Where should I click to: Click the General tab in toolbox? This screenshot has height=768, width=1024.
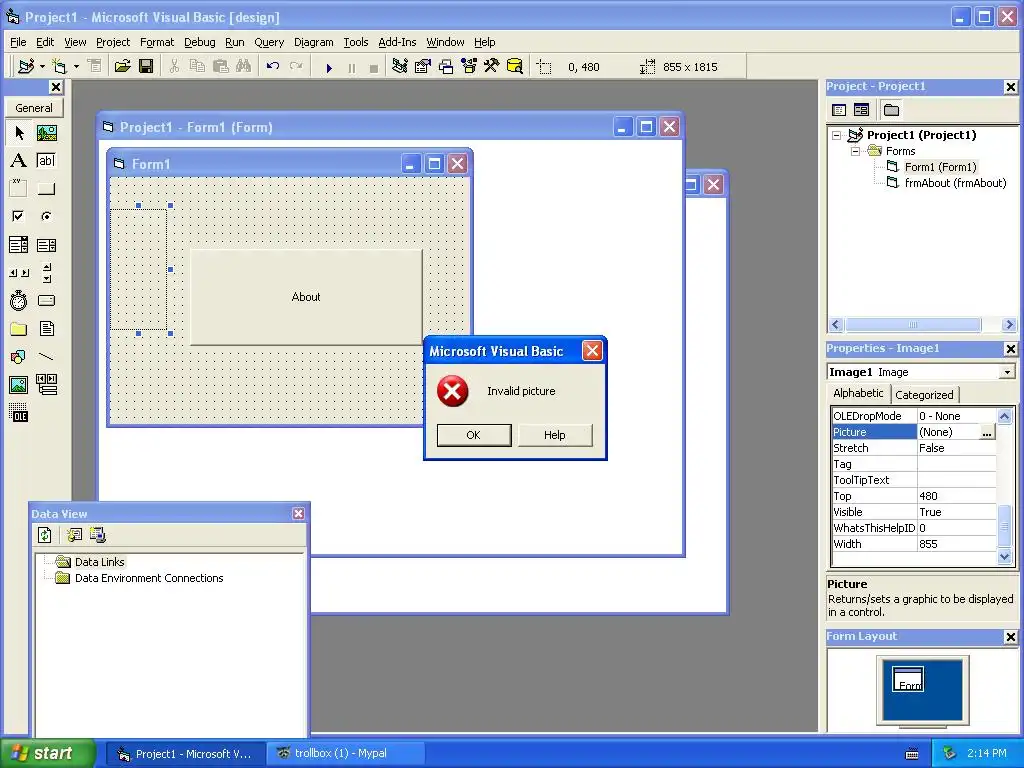pyautogui.click(x=34, y=108)
